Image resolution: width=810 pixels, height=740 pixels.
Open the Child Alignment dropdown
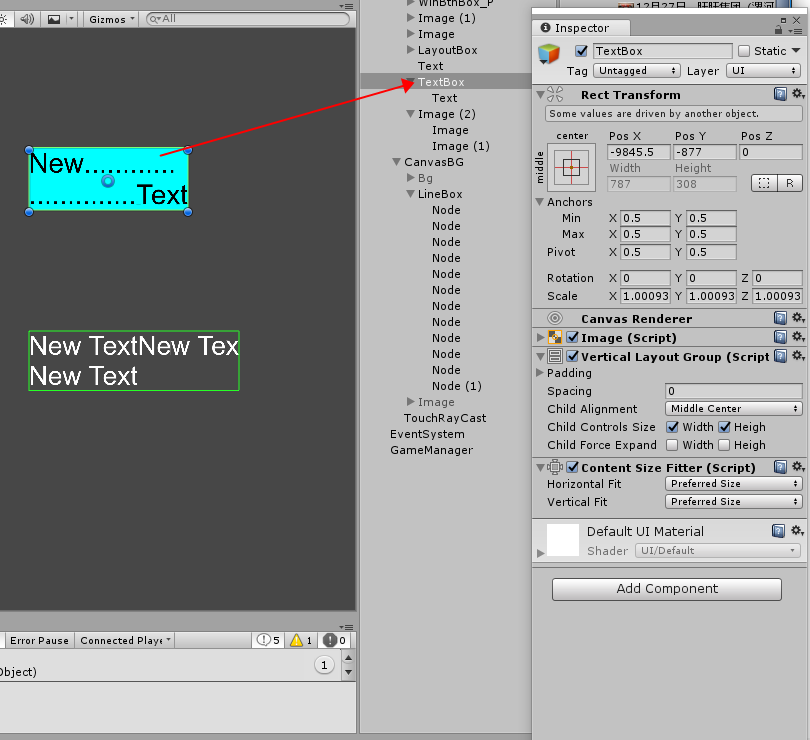point(733,409)
